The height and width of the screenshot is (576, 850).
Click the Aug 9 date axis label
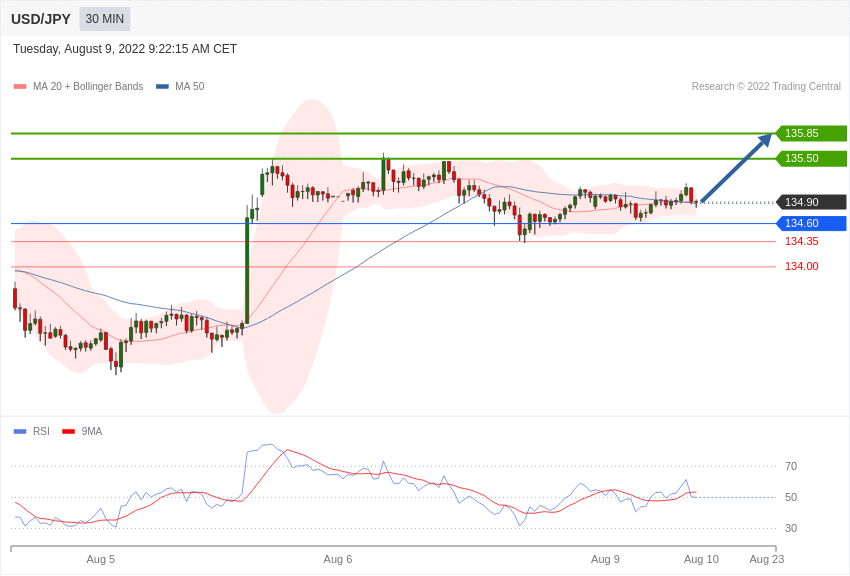(x=605, y=559)
